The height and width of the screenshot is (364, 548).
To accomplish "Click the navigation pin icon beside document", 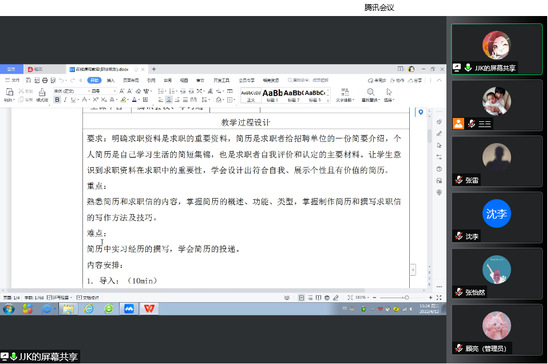I will (421, 112).
